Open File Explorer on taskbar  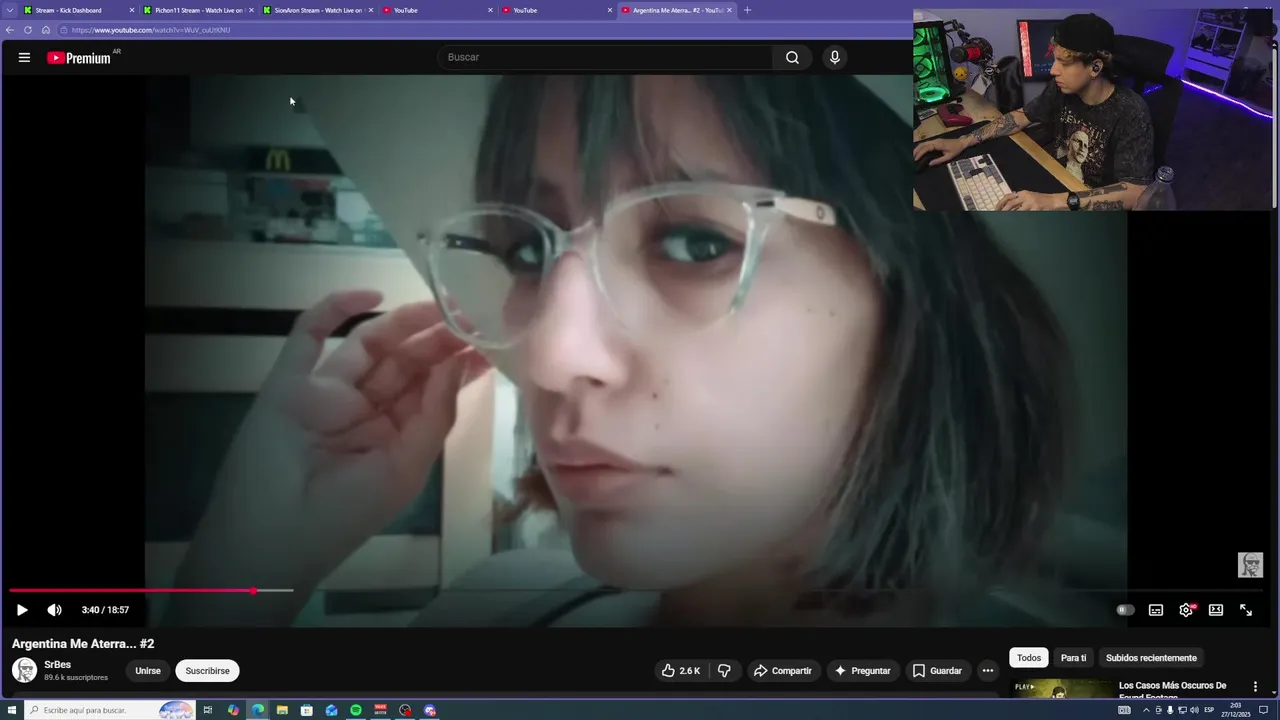click(282, 710)
